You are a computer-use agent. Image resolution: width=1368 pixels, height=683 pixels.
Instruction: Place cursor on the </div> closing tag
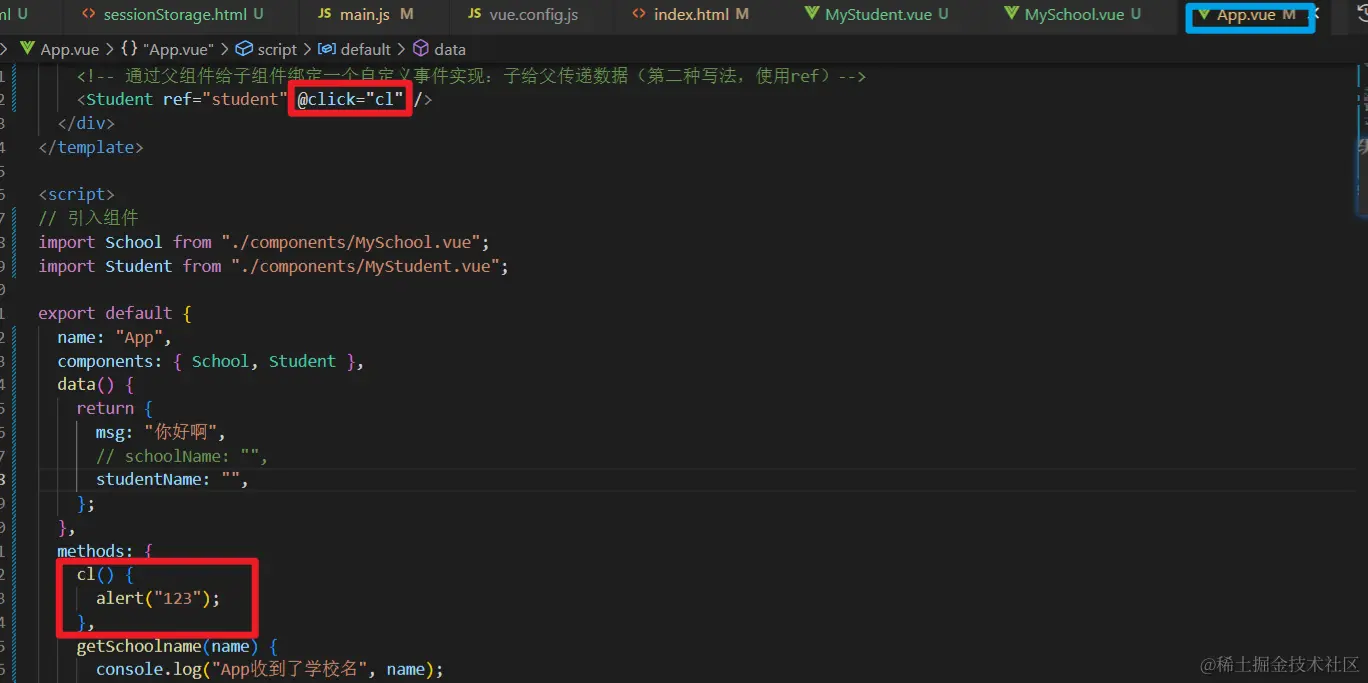86,123
